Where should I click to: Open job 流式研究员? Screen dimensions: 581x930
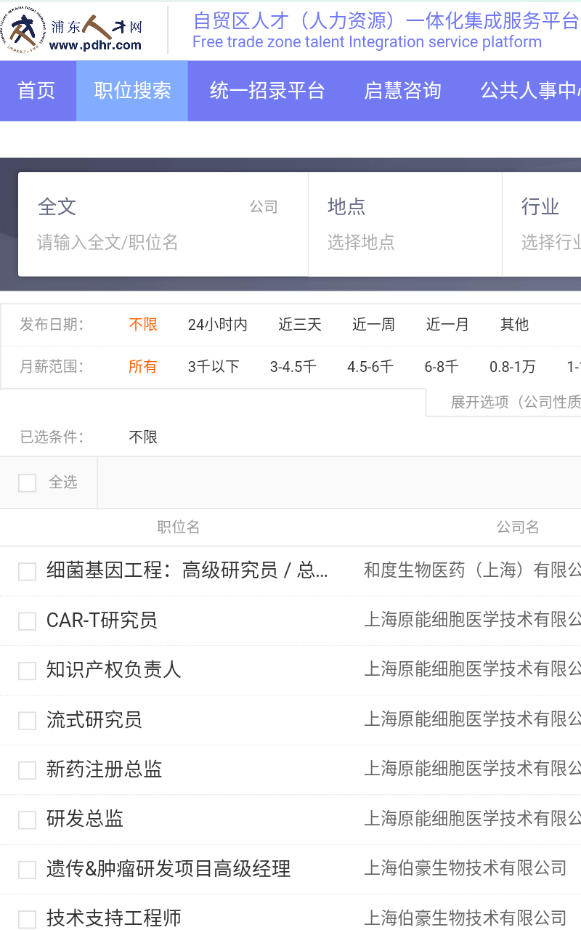[94, 719]
